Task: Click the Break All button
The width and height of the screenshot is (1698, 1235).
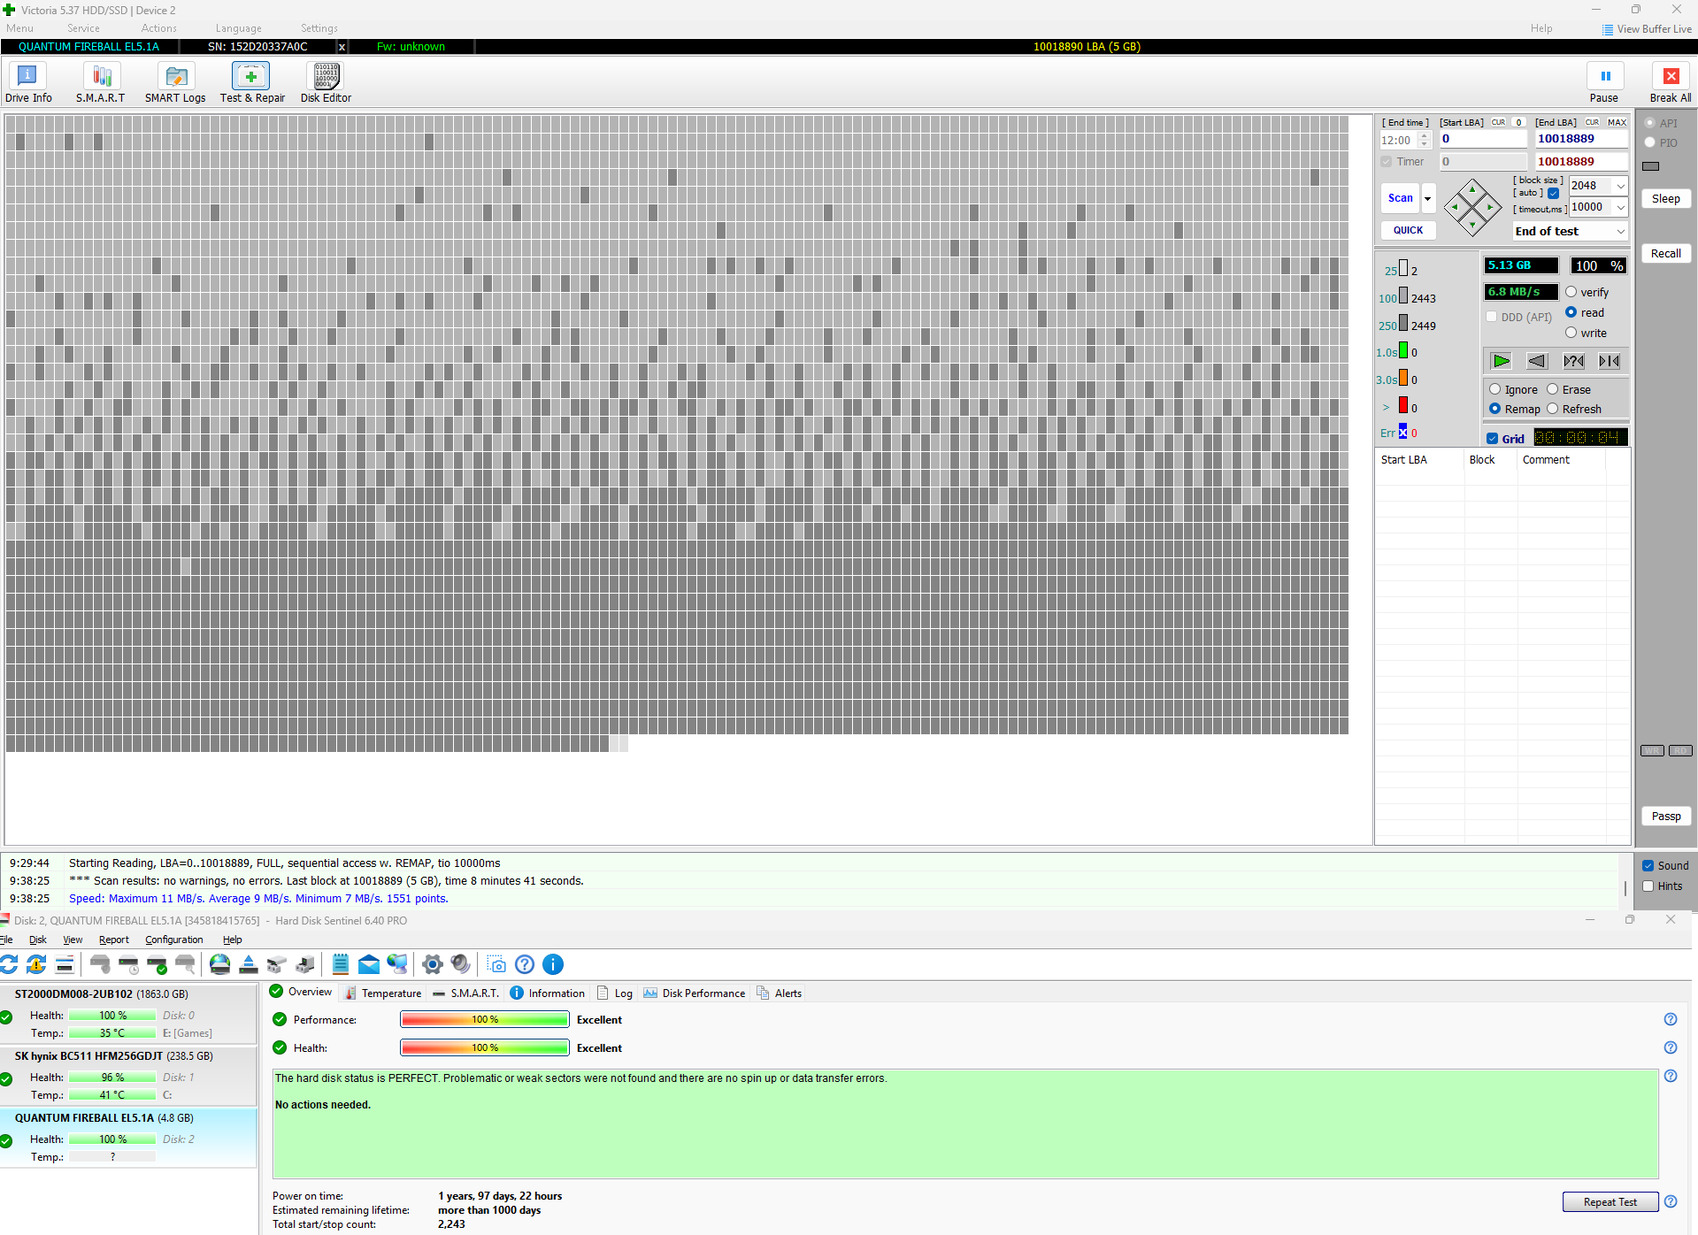Action: click(x=1670, y=83)
